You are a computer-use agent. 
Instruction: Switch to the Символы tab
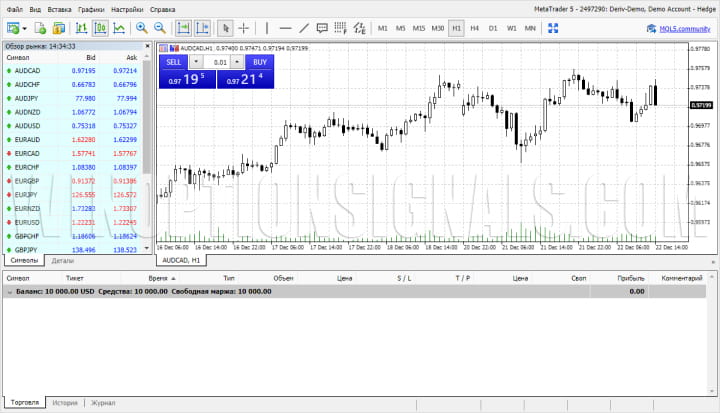point(24,260)
